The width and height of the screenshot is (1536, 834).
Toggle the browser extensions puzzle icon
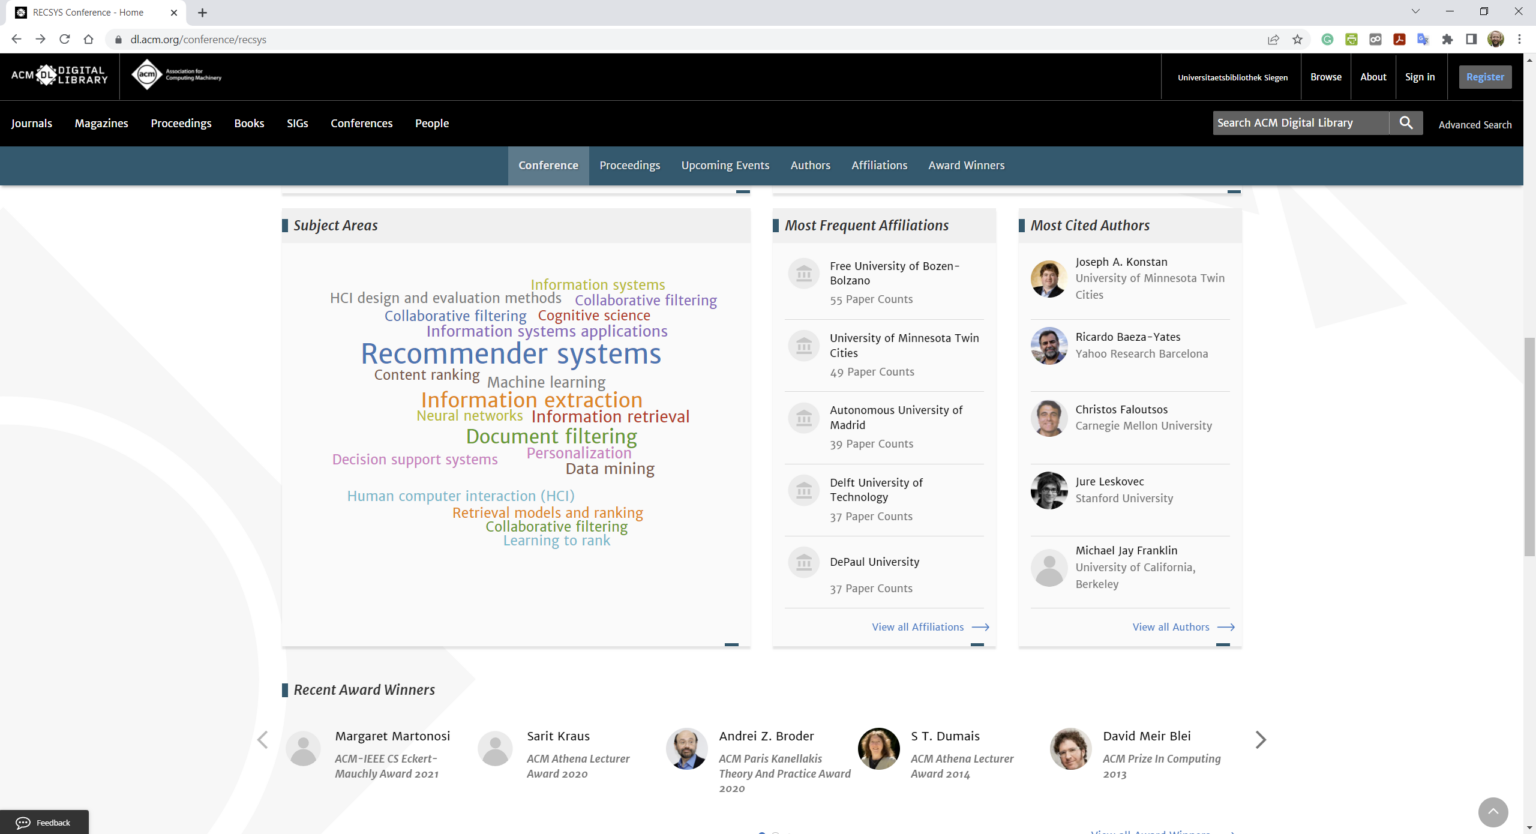(1448, 39)
